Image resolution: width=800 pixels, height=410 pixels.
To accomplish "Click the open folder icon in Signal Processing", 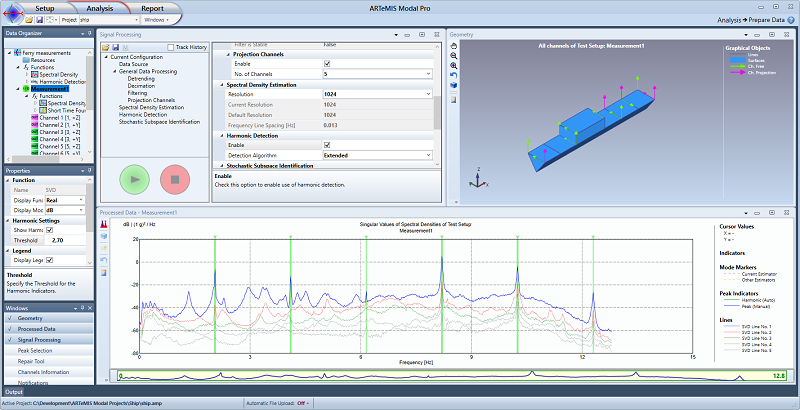I will click(x=104, y=46).
